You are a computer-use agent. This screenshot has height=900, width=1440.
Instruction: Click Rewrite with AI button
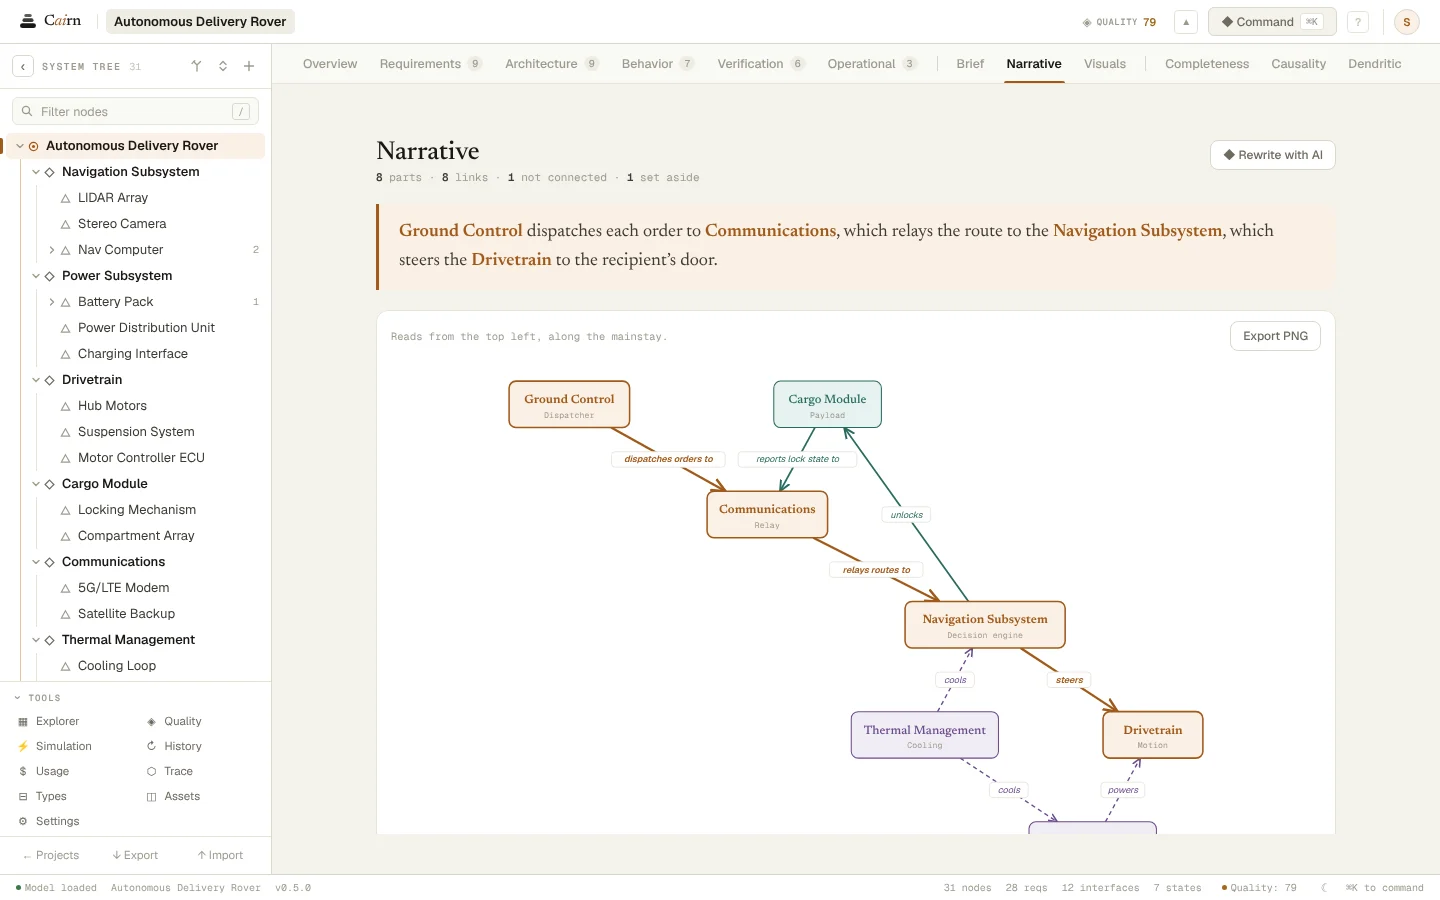(x=1273, y=155)
